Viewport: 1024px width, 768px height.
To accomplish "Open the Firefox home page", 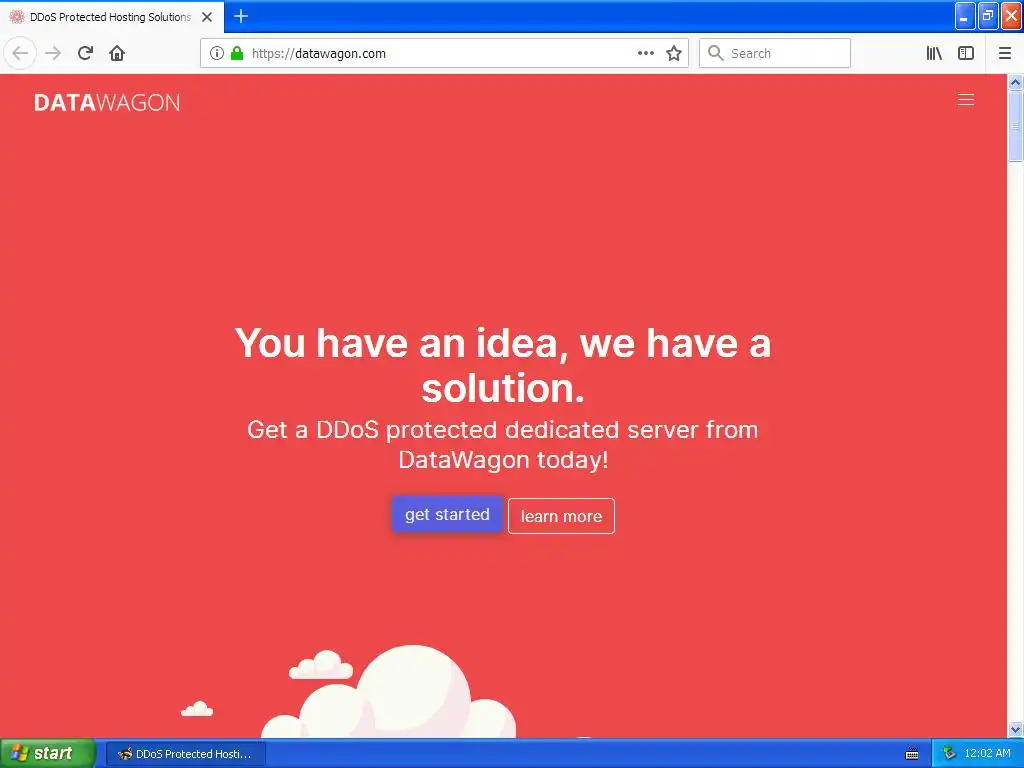I will [118, 53].
